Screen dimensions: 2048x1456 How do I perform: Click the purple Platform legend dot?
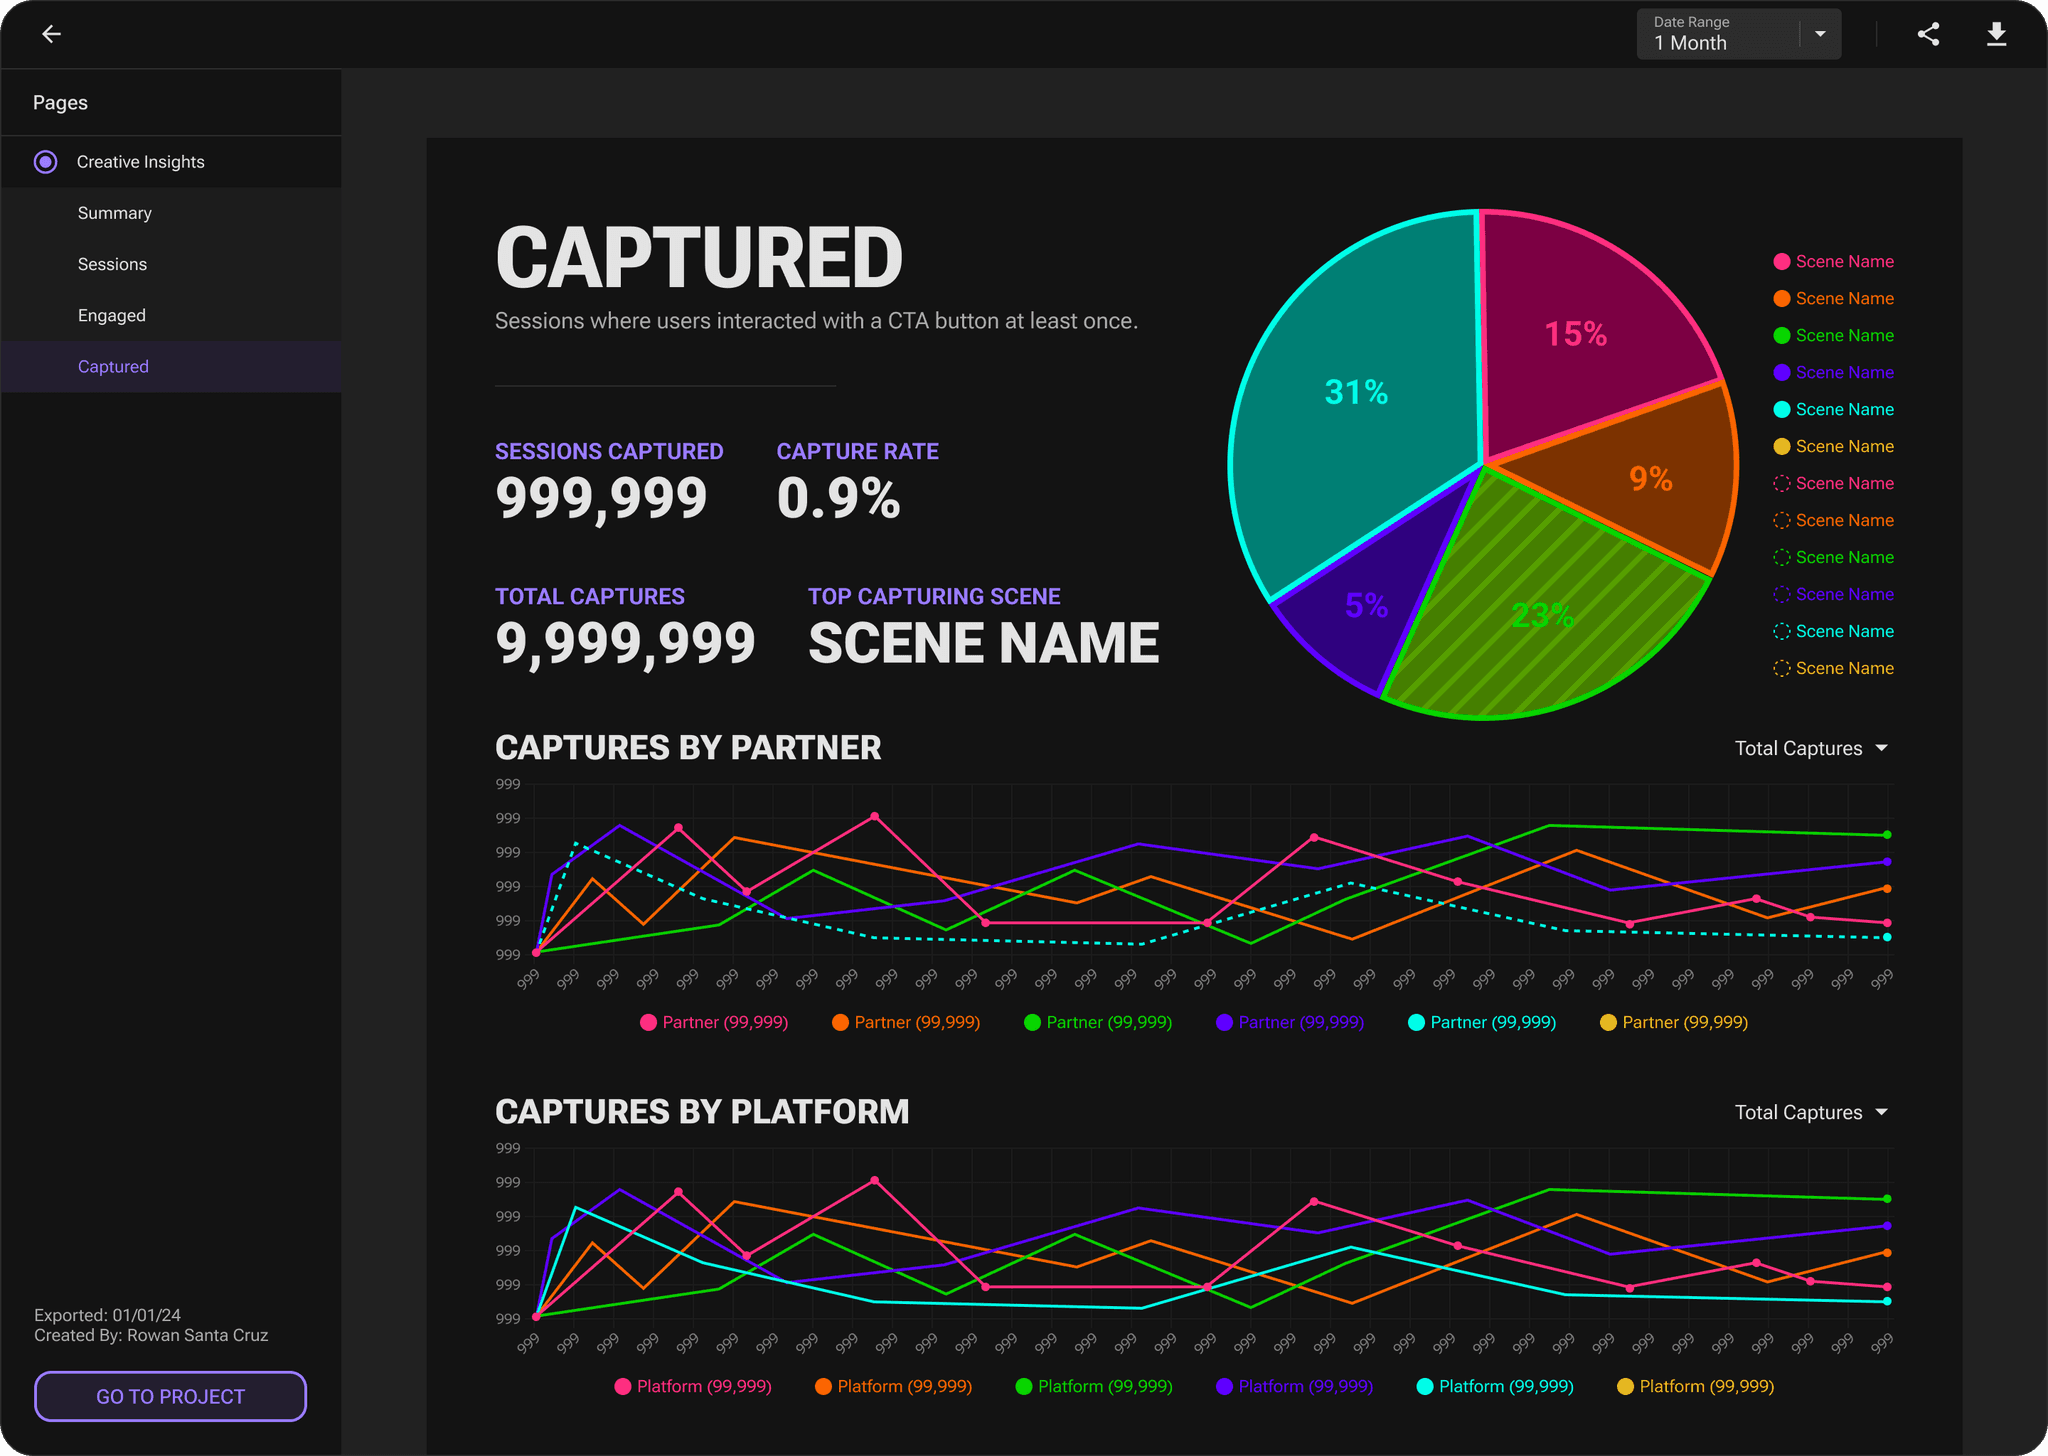coord(1224,1386)
